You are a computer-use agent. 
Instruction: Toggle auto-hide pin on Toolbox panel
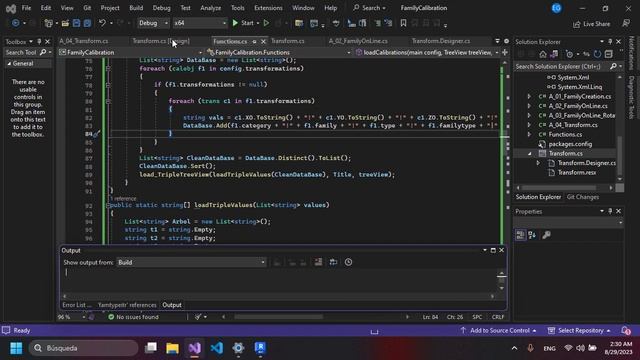coord(39,42)
